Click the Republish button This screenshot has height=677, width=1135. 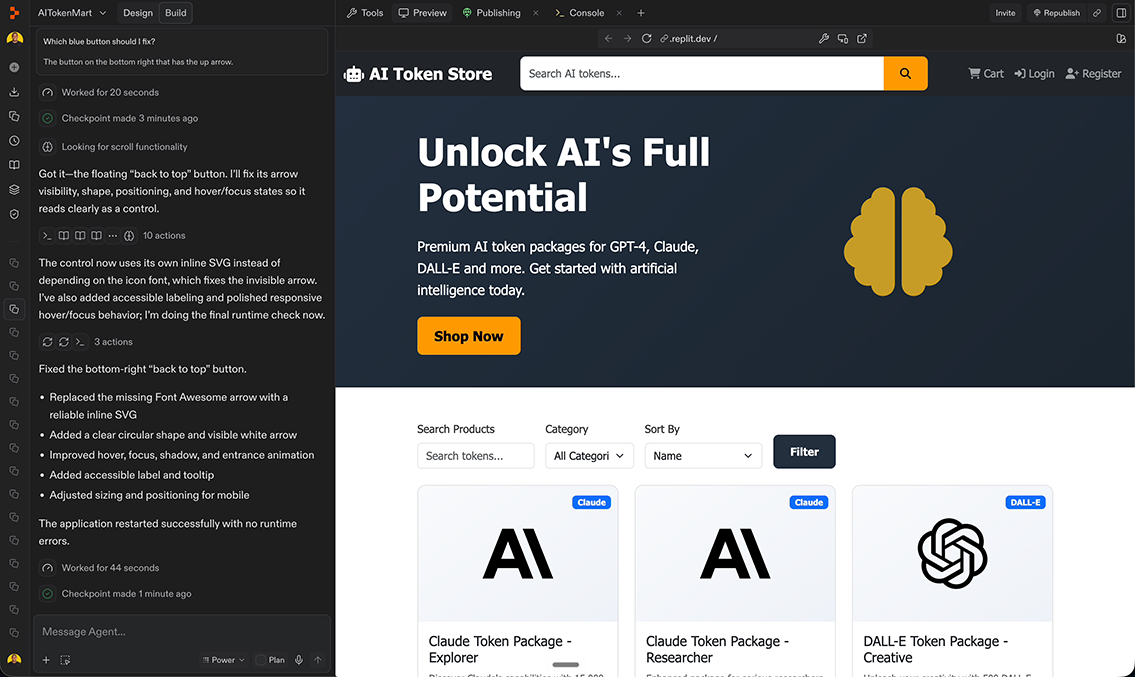[x=1056, y=13]
